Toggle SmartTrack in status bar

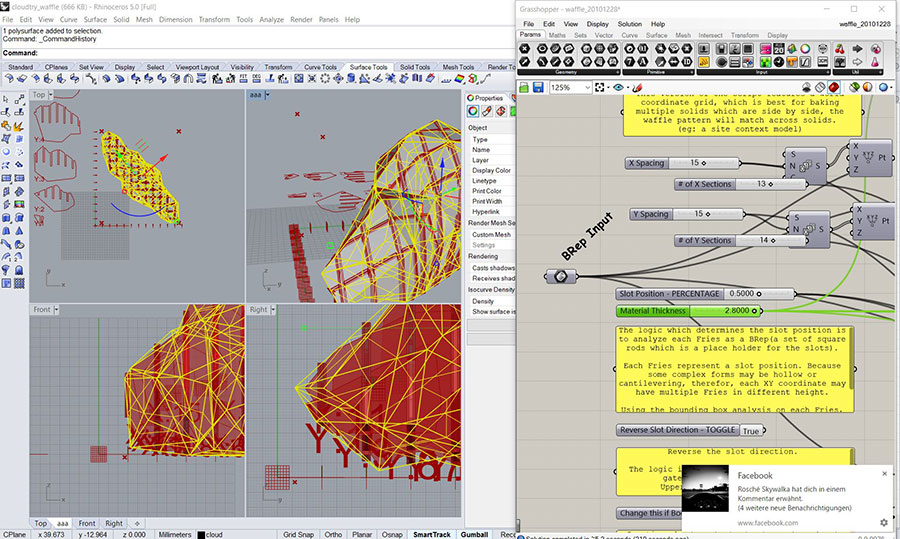[432, 534]
